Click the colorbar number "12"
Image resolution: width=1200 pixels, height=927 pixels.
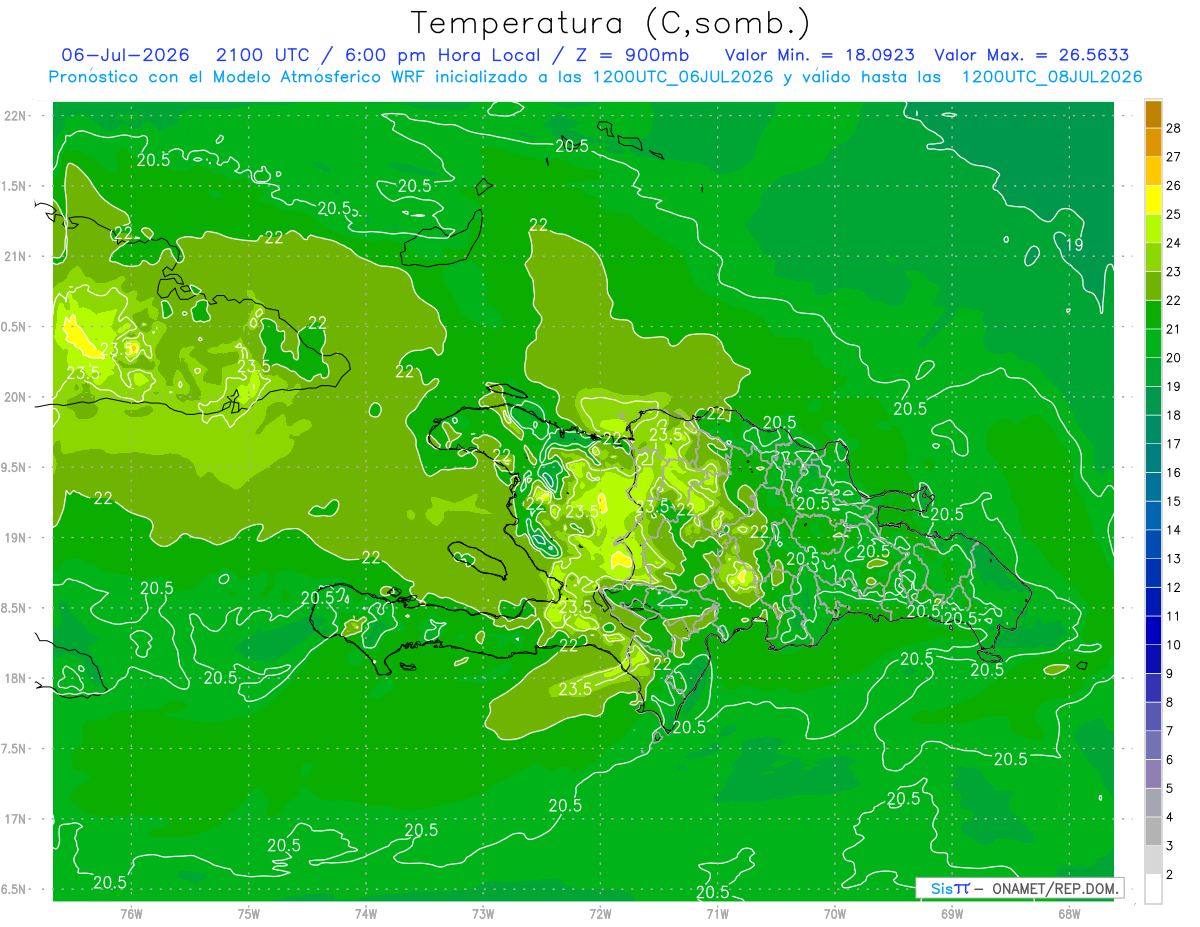1174,587
